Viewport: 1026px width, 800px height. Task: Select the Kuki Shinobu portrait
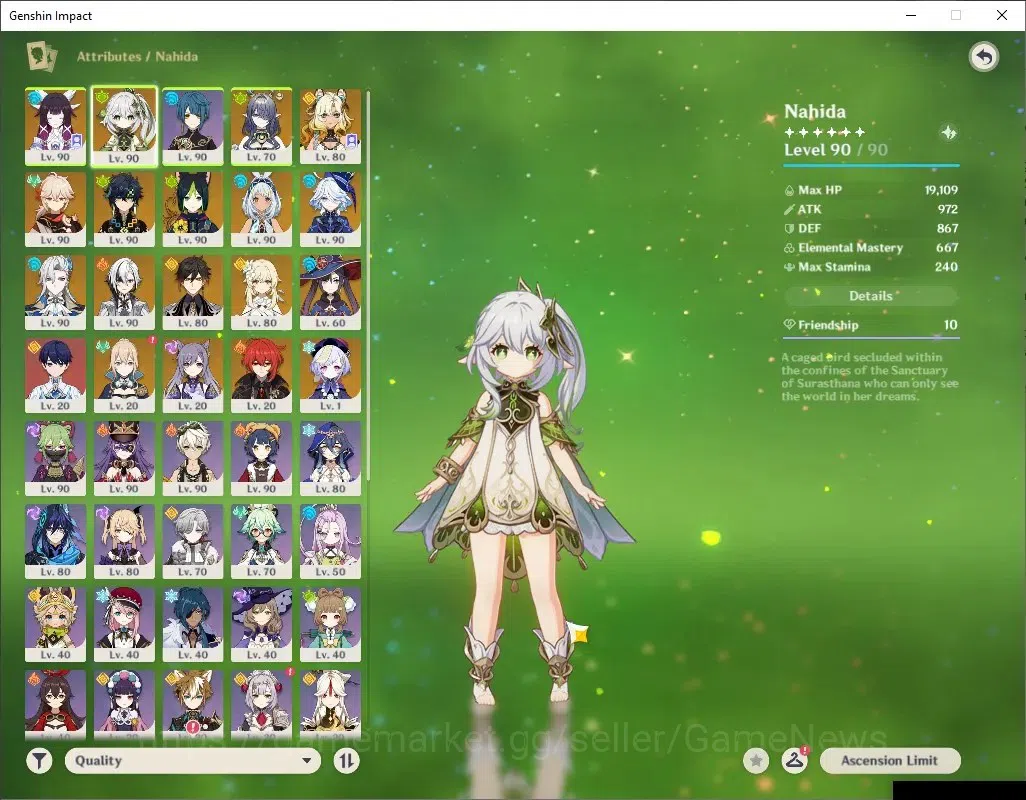click(56, 459)
